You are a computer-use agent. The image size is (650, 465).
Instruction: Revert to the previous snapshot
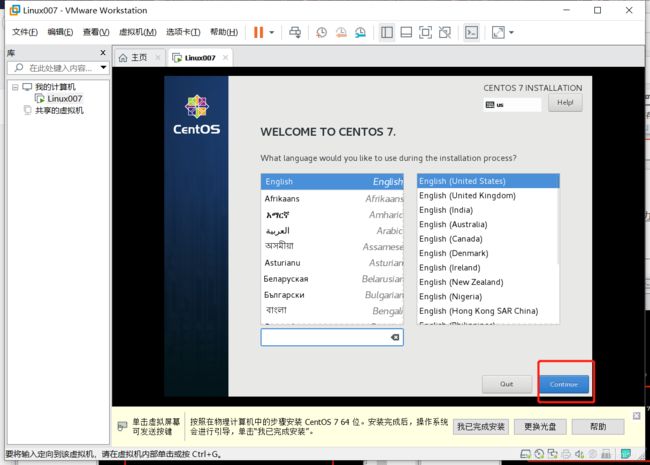coord(341,32)
